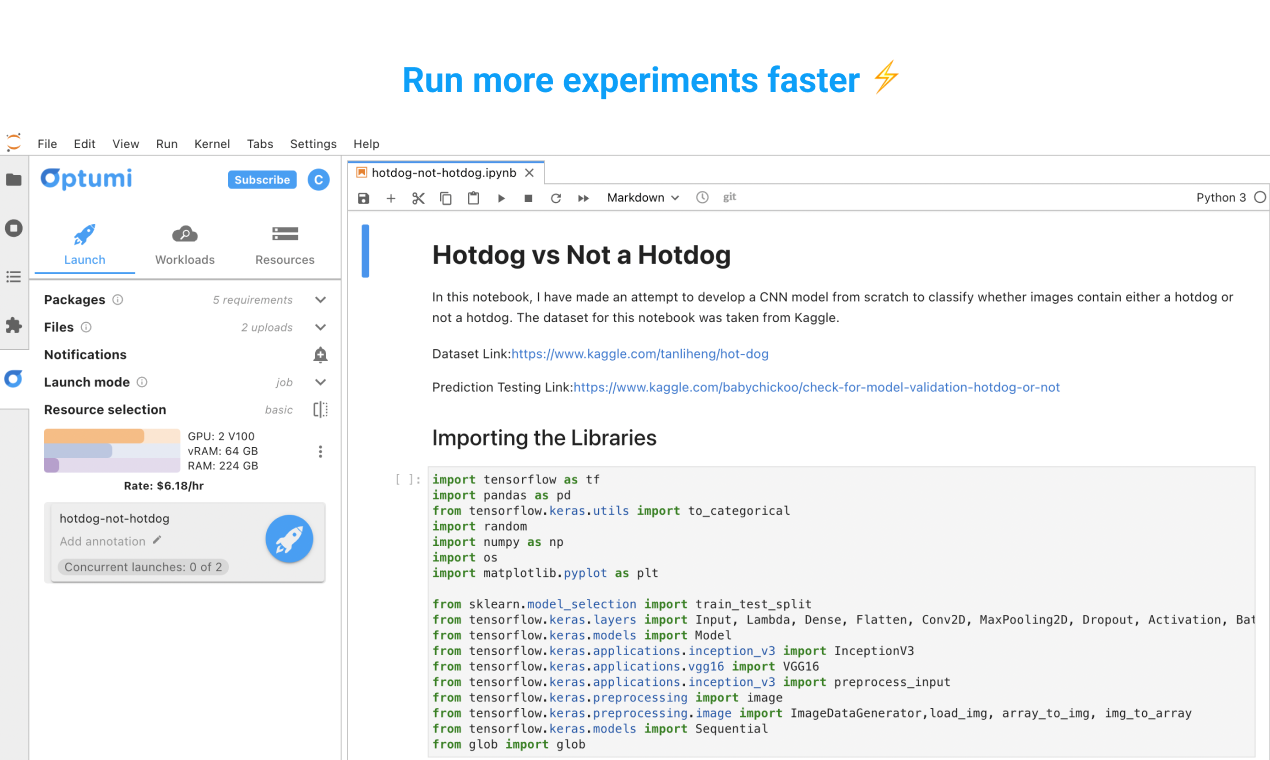The width and height of the screenshot is (1270, 760).
Task: Click the Importing the Libraries heading
Action: (544, 438)
